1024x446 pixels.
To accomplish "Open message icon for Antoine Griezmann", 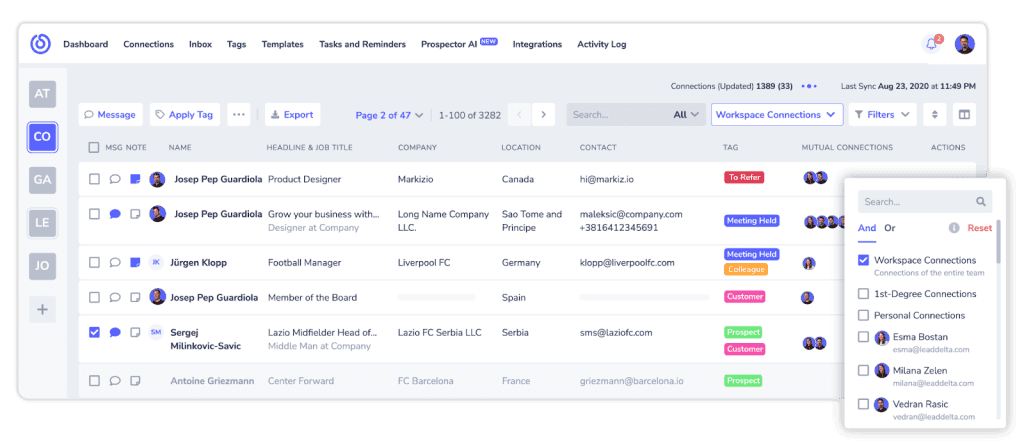I will click(115, 381).
